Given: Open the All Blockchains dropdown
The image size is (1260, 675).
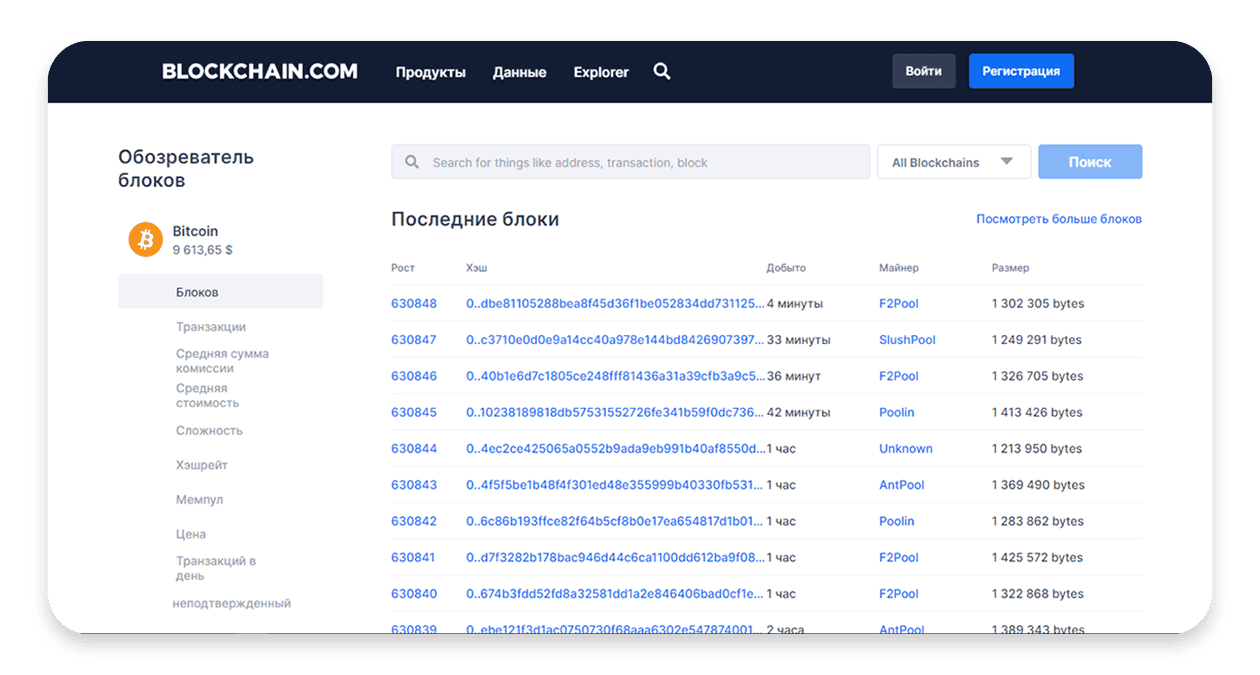Looking at the screenshot, I should [954, 162].
